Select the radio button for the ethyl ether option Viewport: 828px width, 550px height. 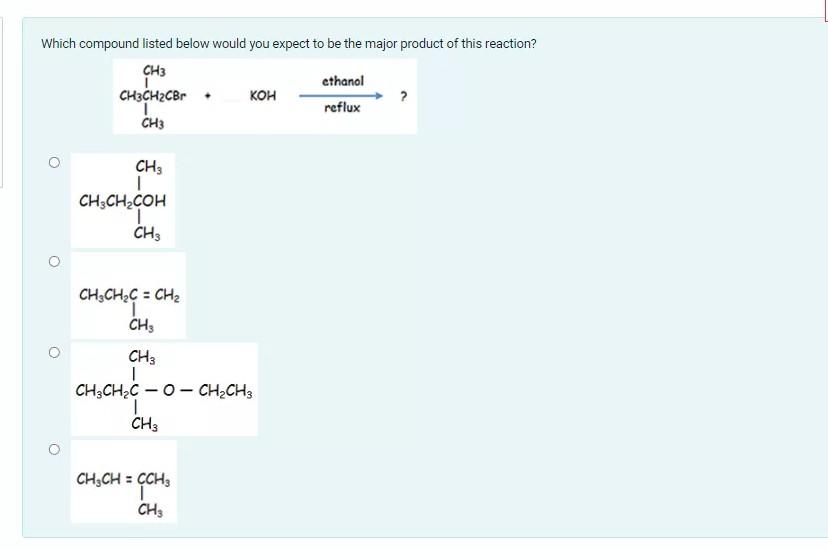click(54, 352)
